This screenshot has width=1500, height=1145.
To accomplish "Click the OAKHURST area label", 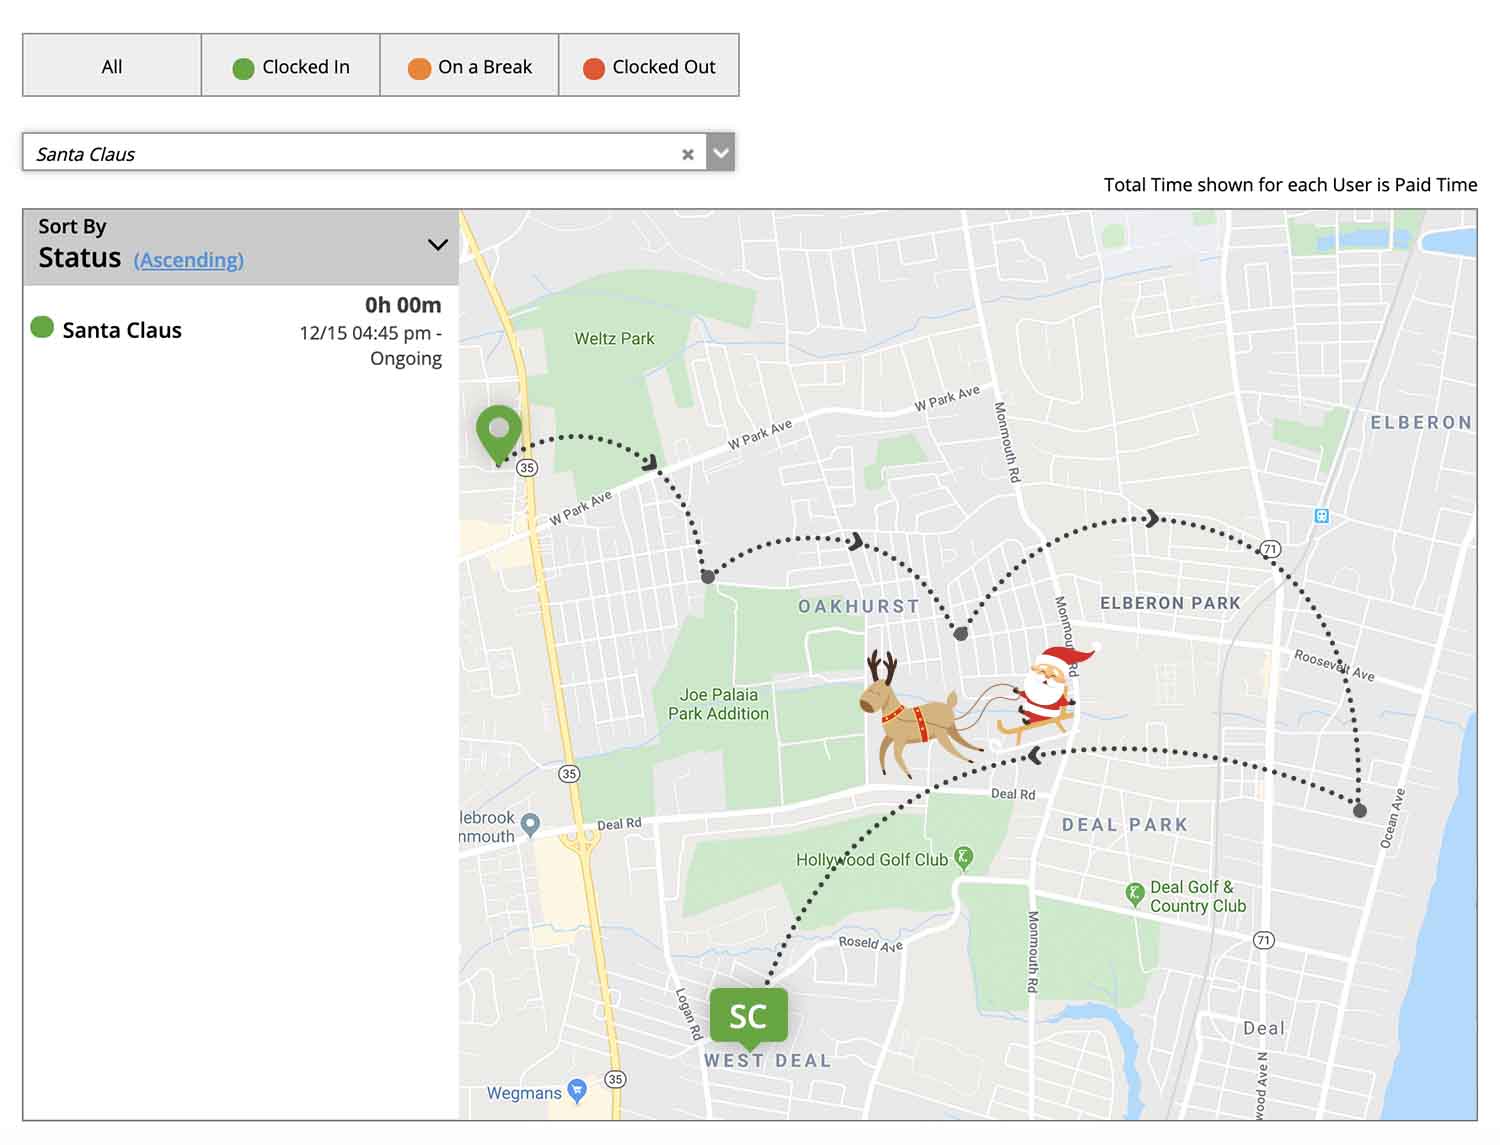I will click(x=858, y=606).
